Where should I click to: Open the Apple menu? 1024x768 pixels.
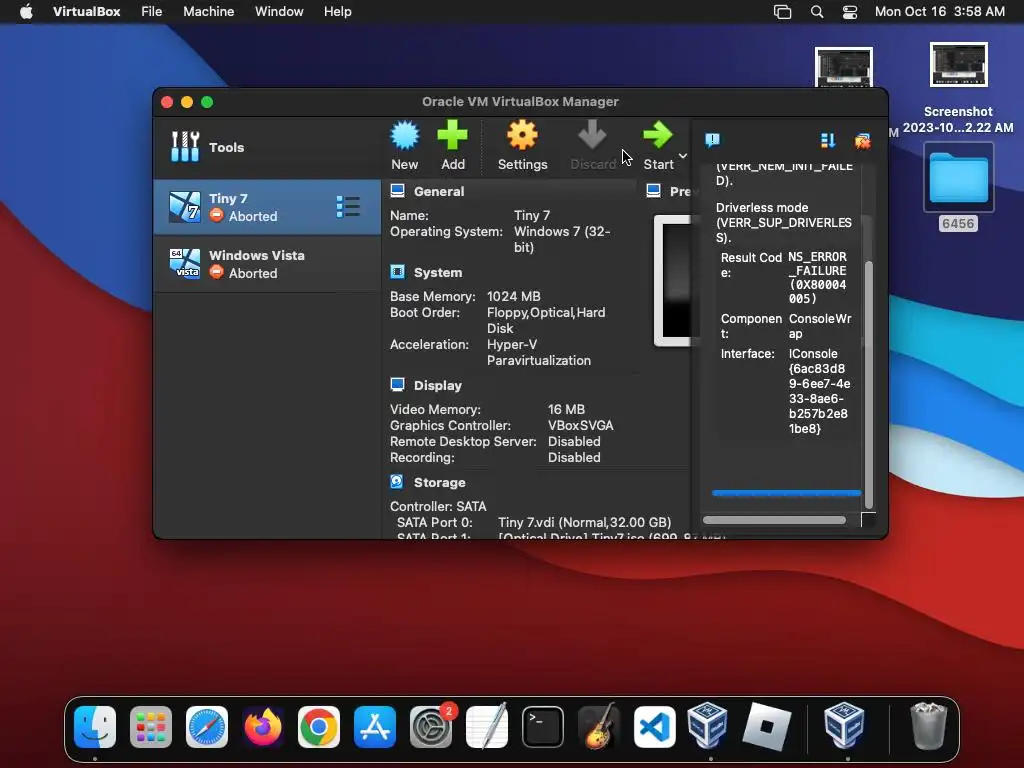coord(26,12)
